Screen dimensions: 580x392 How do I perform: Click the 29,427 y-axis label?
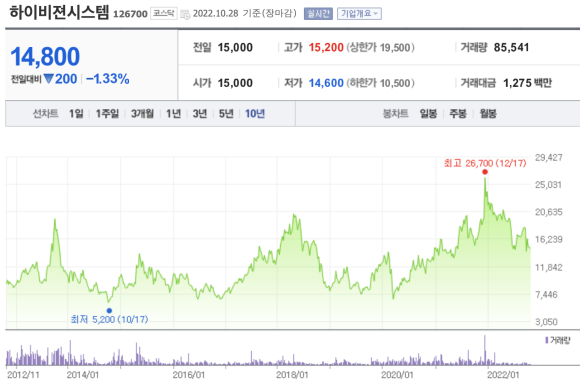click(549, 158)
